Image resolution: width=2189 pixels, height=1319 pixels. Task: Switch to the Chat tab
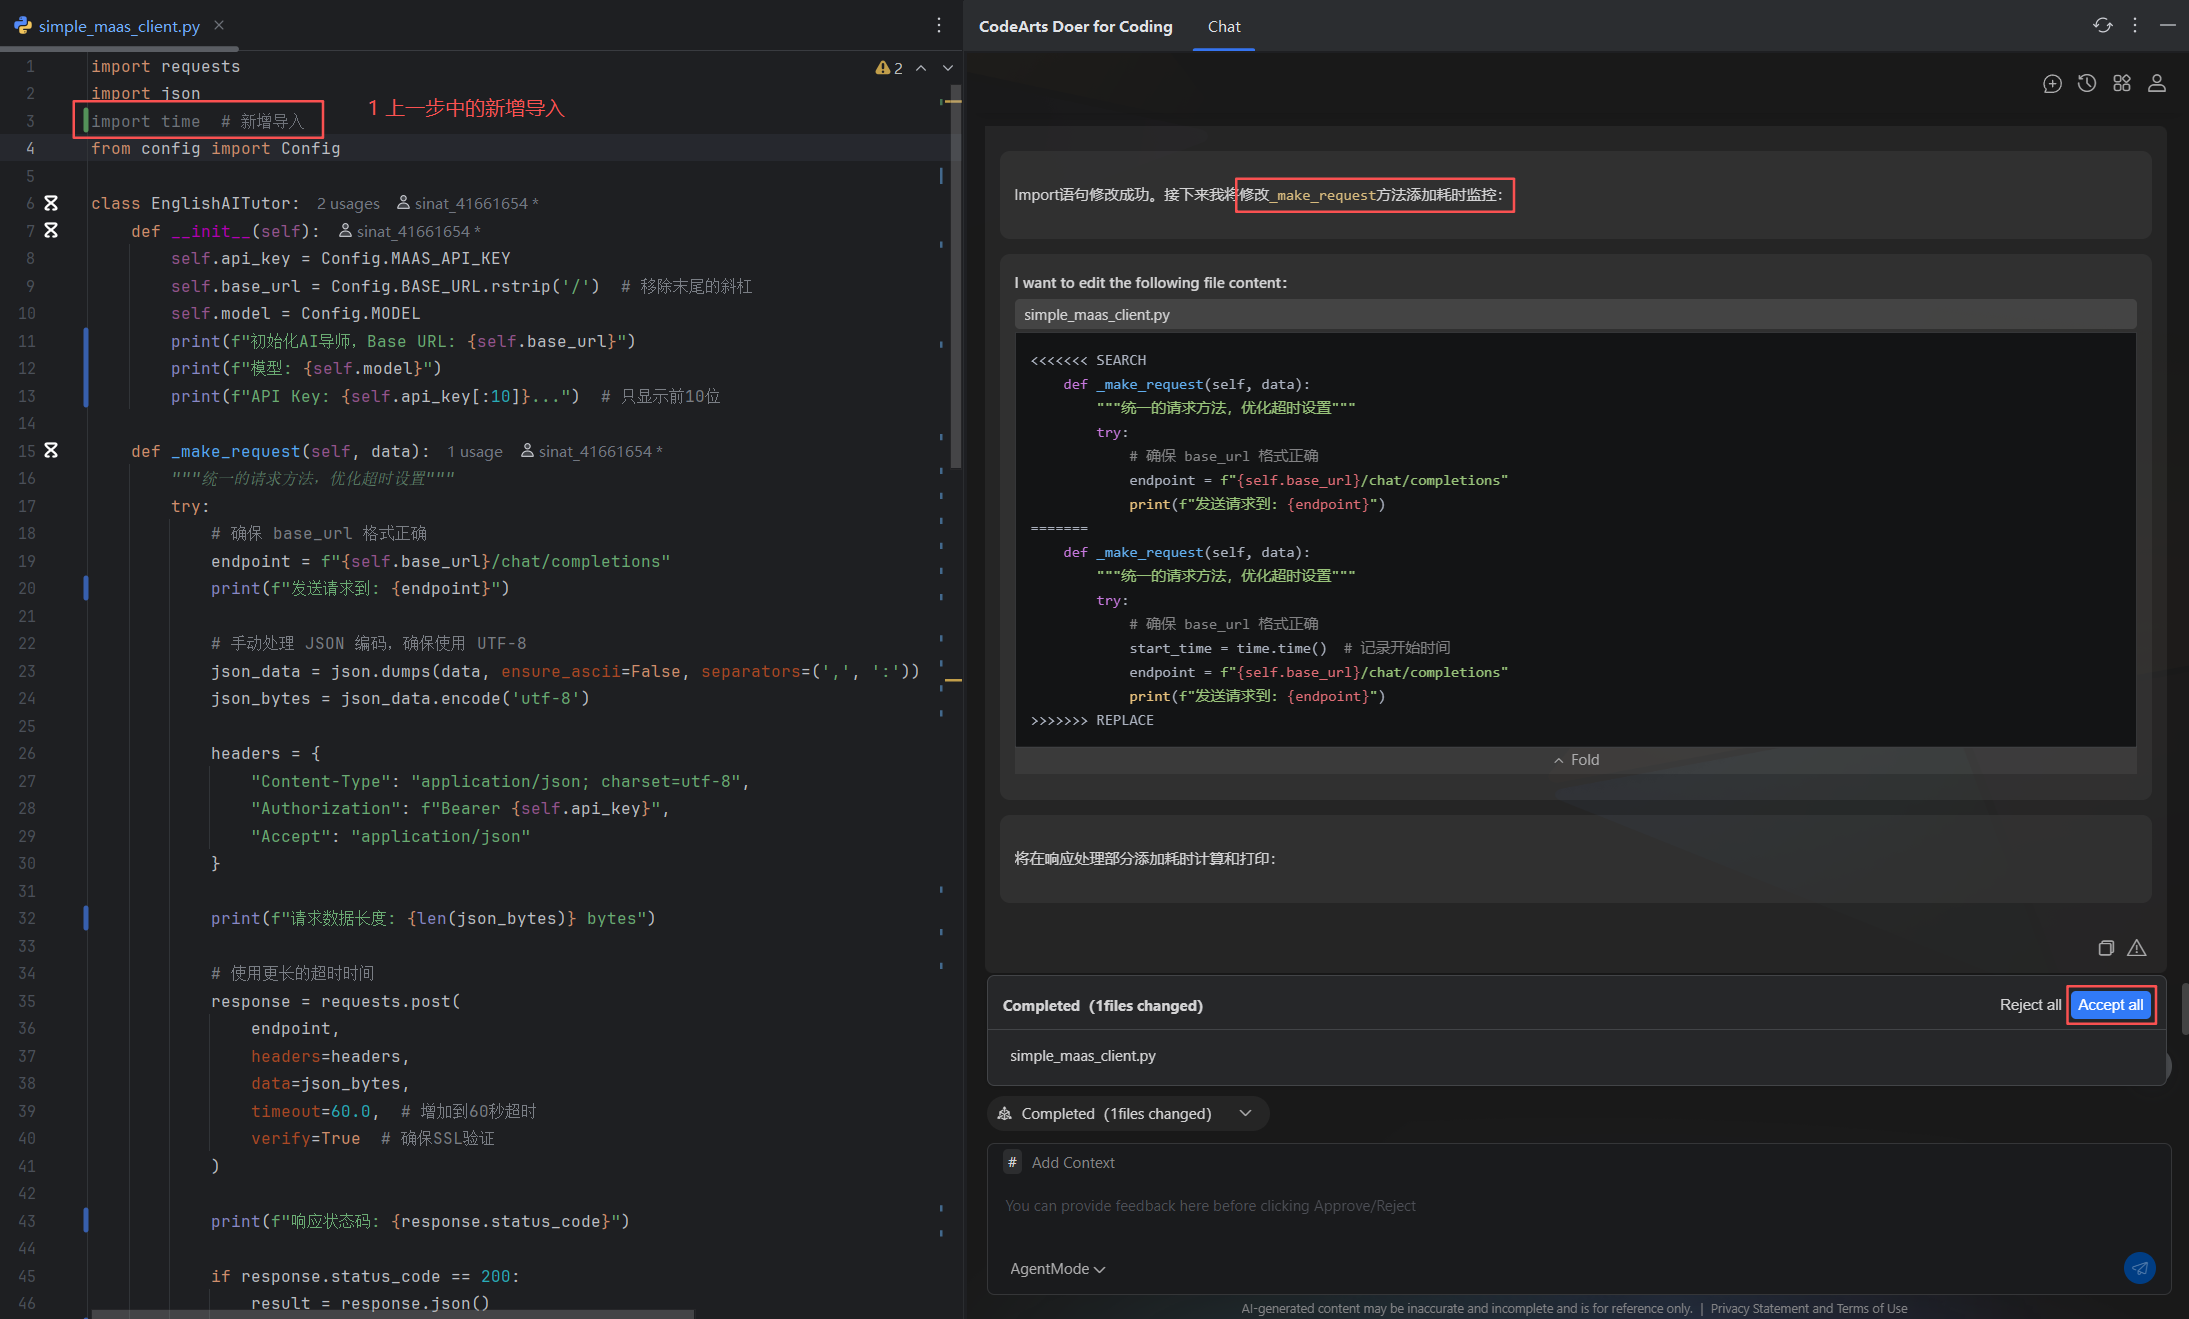point(1223,27)
